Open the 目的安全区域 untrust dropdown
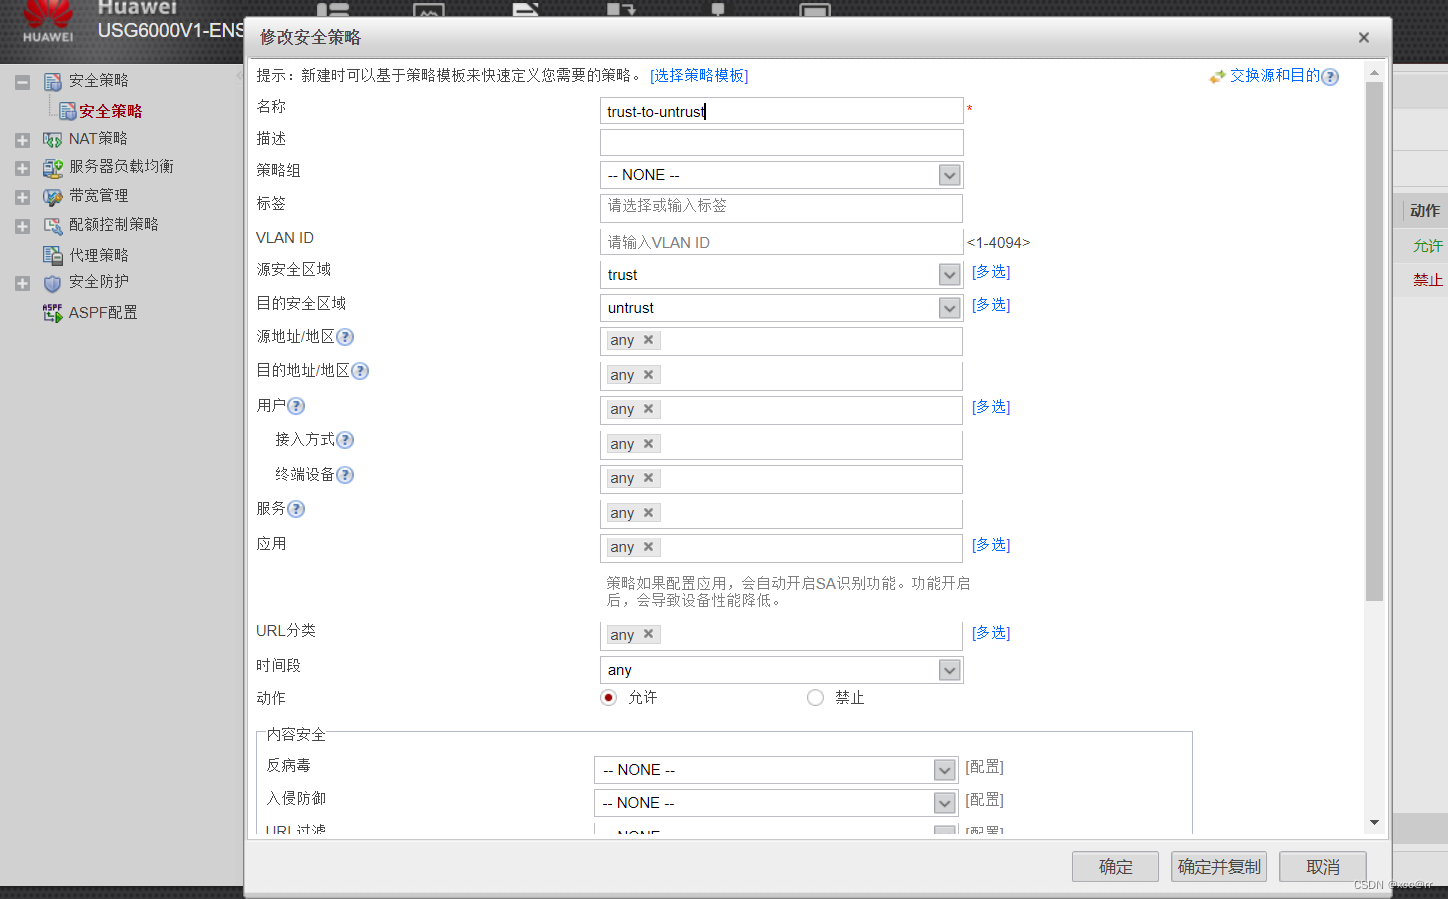 [950, 308]
